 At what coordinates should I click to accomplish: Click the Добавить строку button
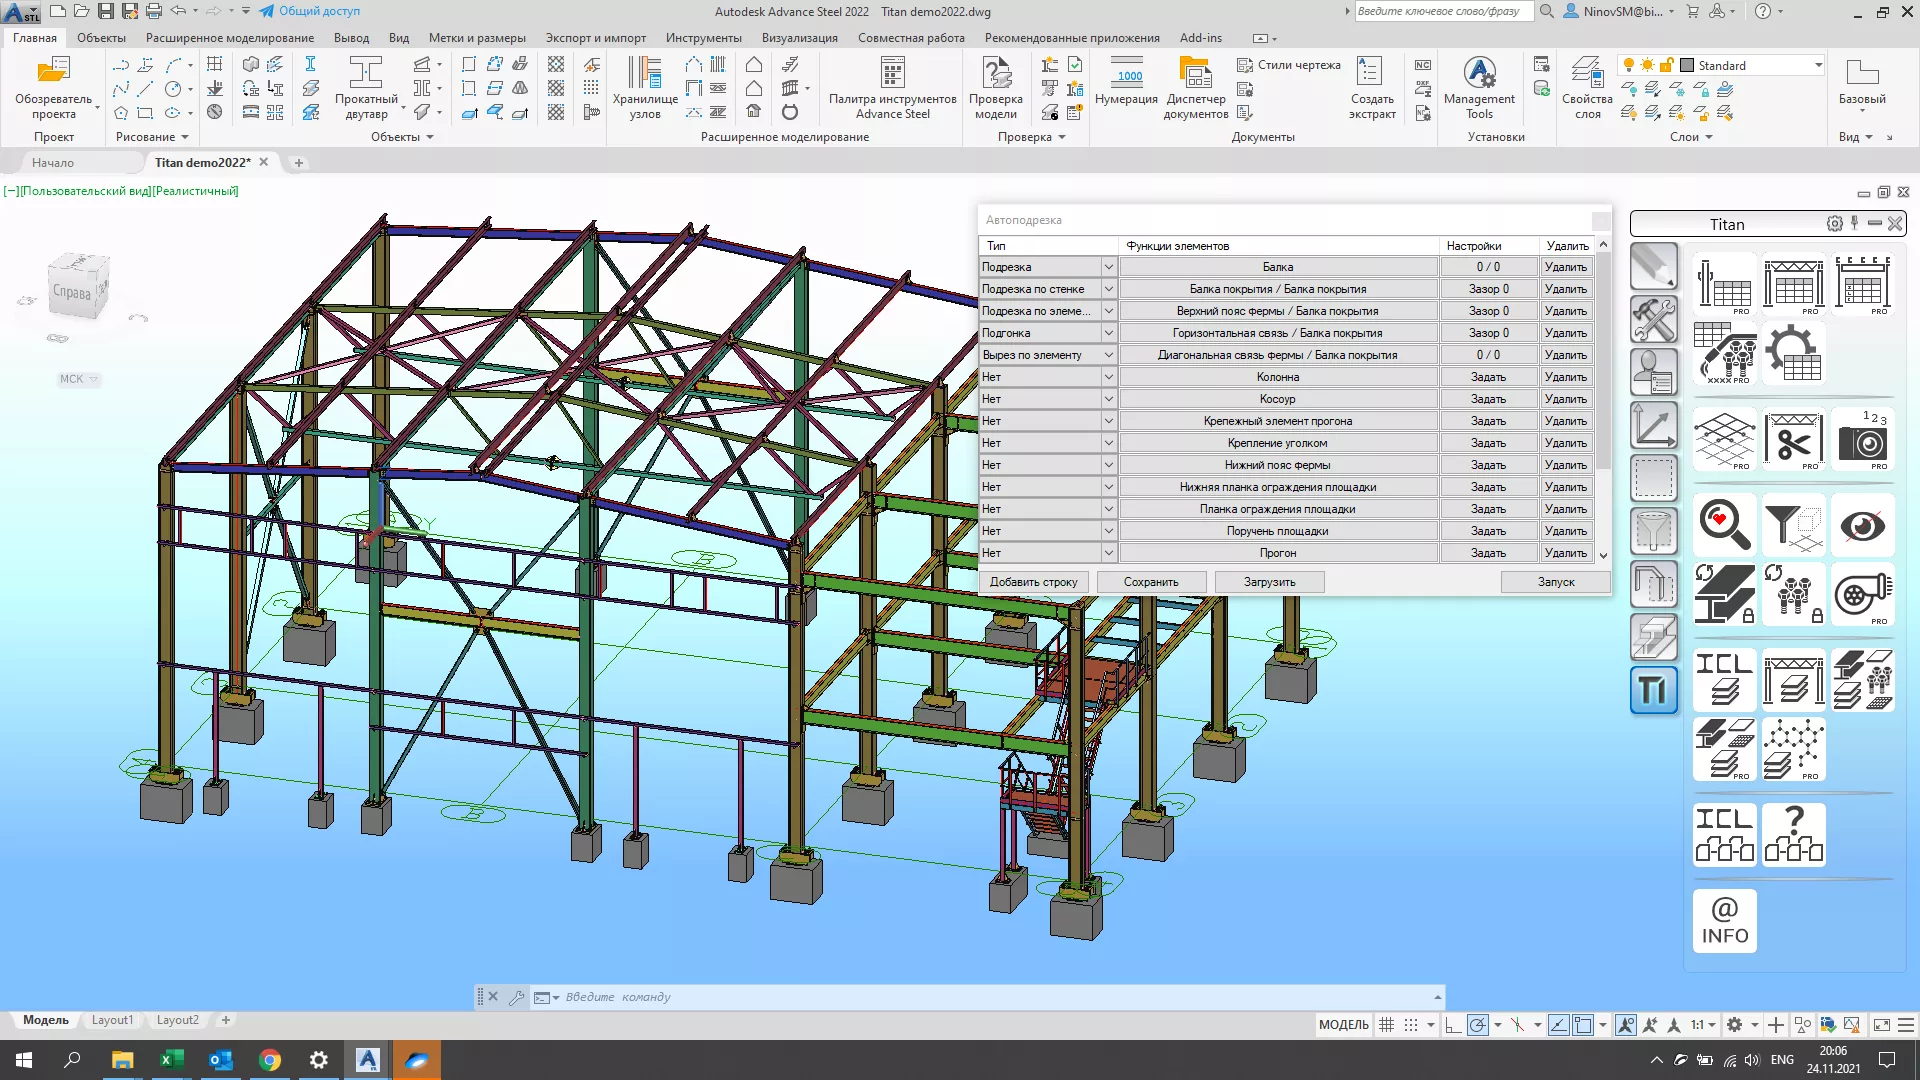point(1033,582)
